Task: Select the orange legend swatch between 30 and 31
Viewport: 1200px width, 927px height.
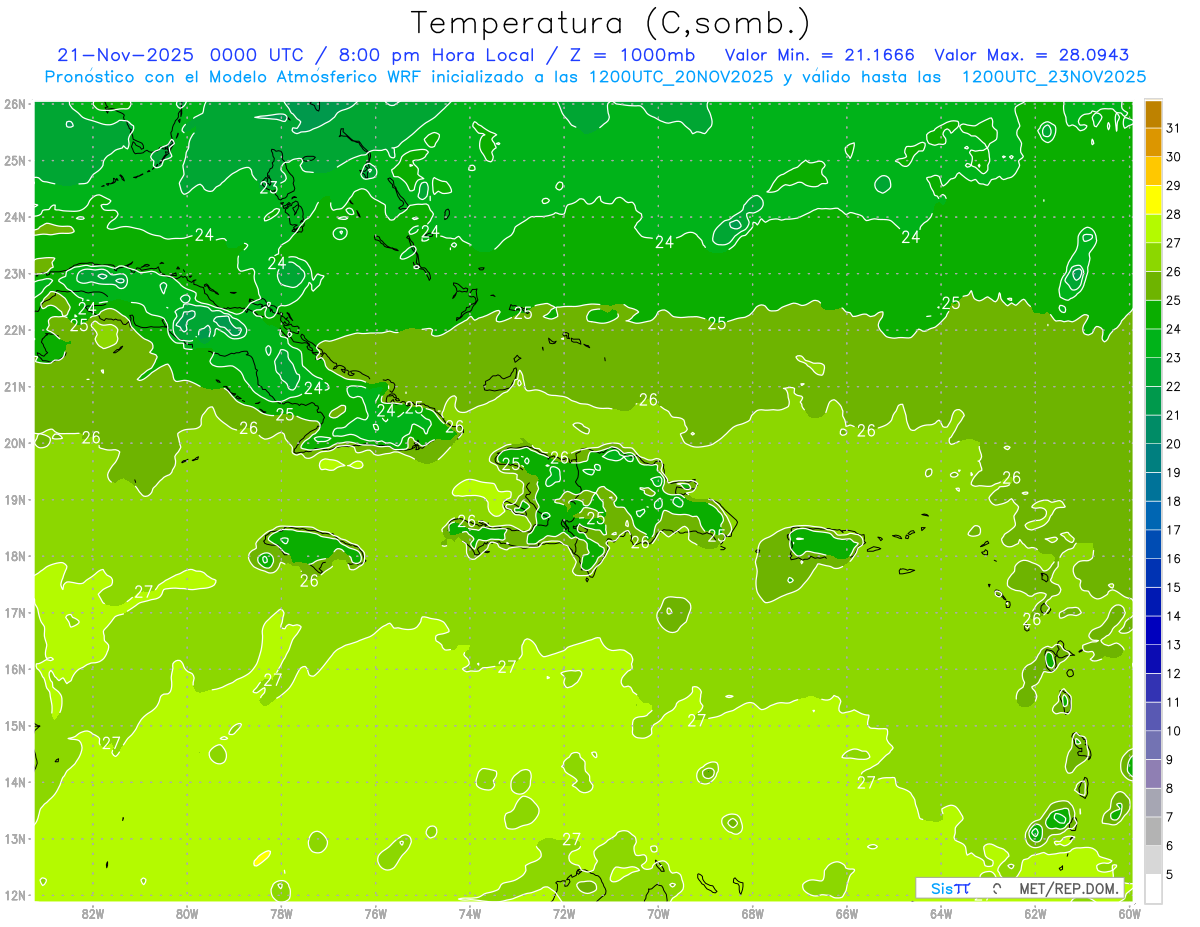Action: pyautogui.click(x=1153, y=143)
